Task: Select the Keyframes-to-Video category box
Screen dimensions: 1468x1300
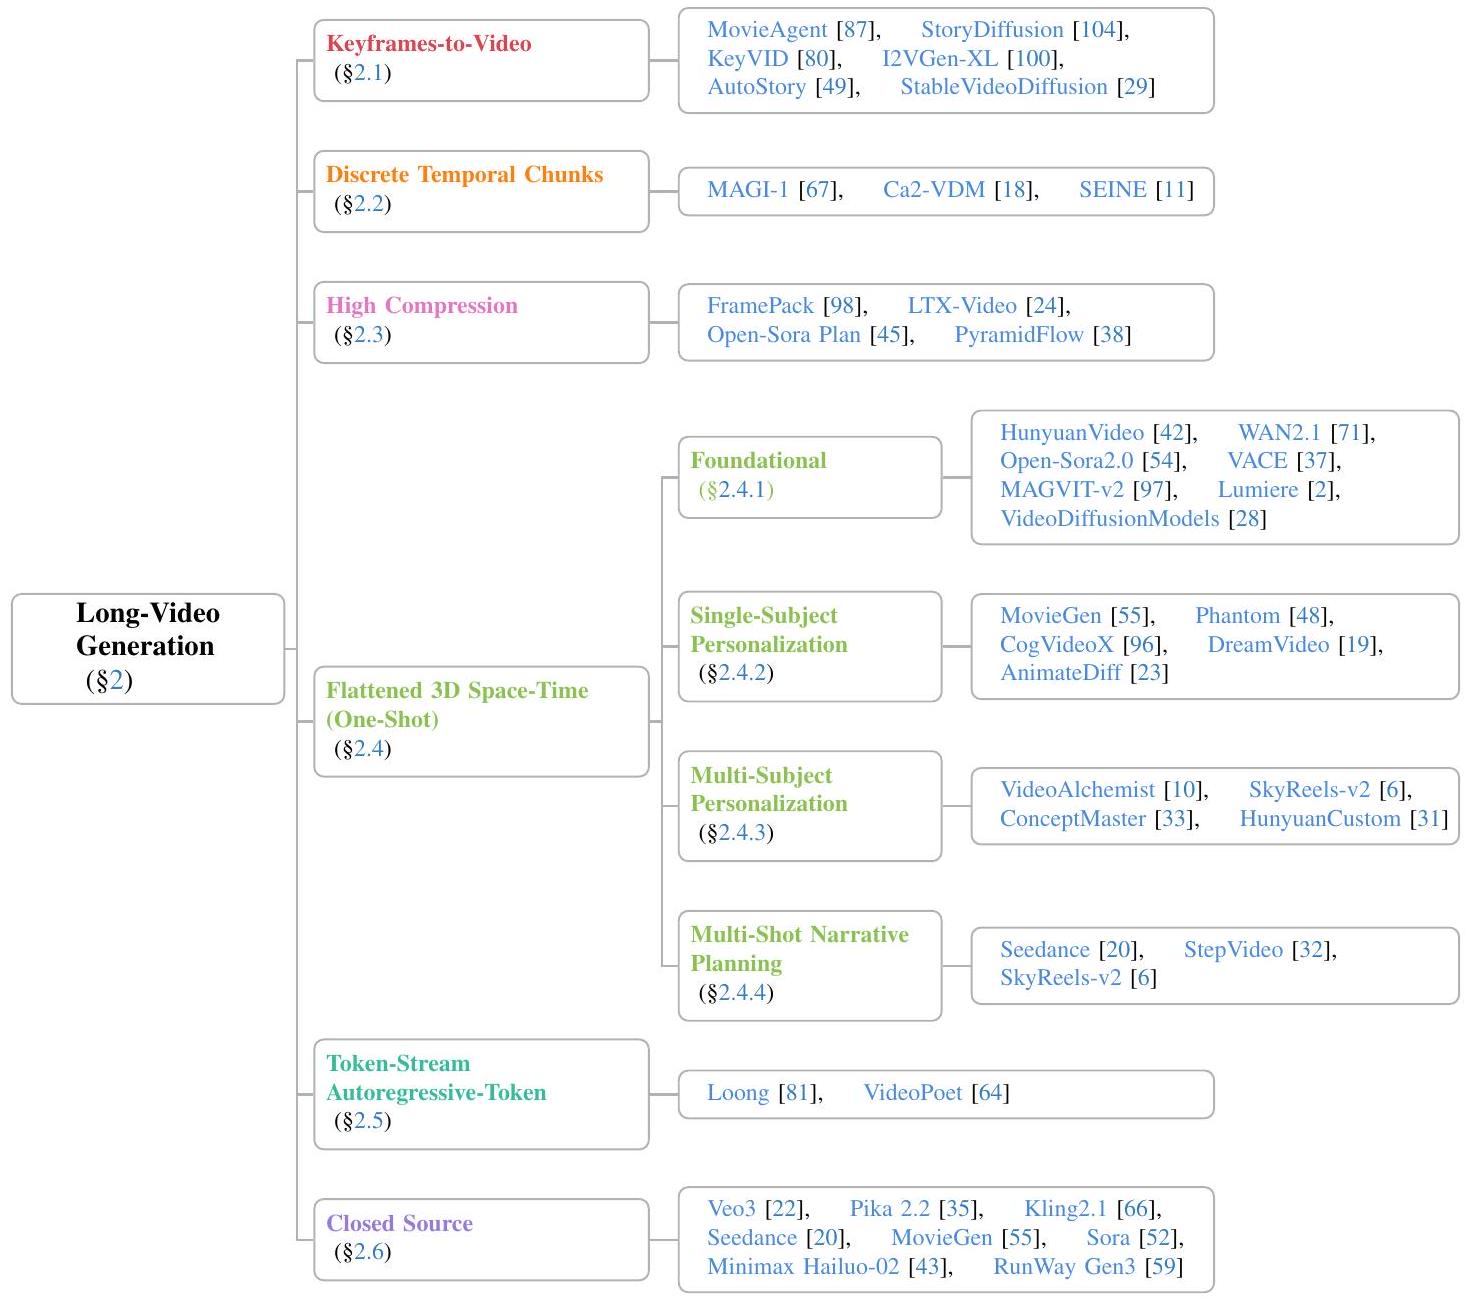Action: [x=480, y=60]
